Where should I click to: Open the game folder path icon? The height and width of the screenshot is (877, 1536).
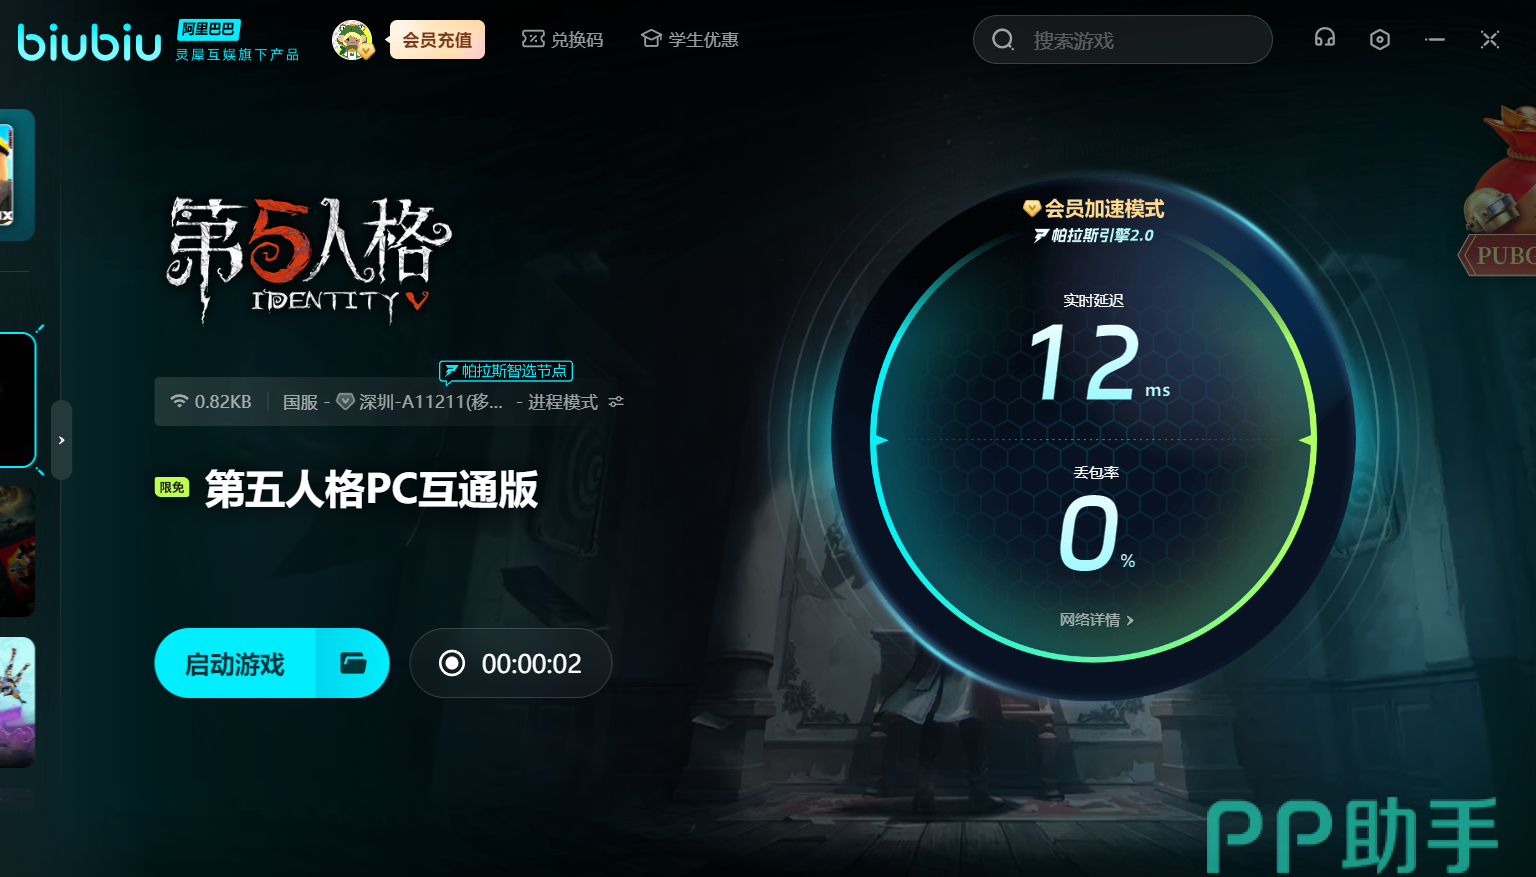point(353,663)
